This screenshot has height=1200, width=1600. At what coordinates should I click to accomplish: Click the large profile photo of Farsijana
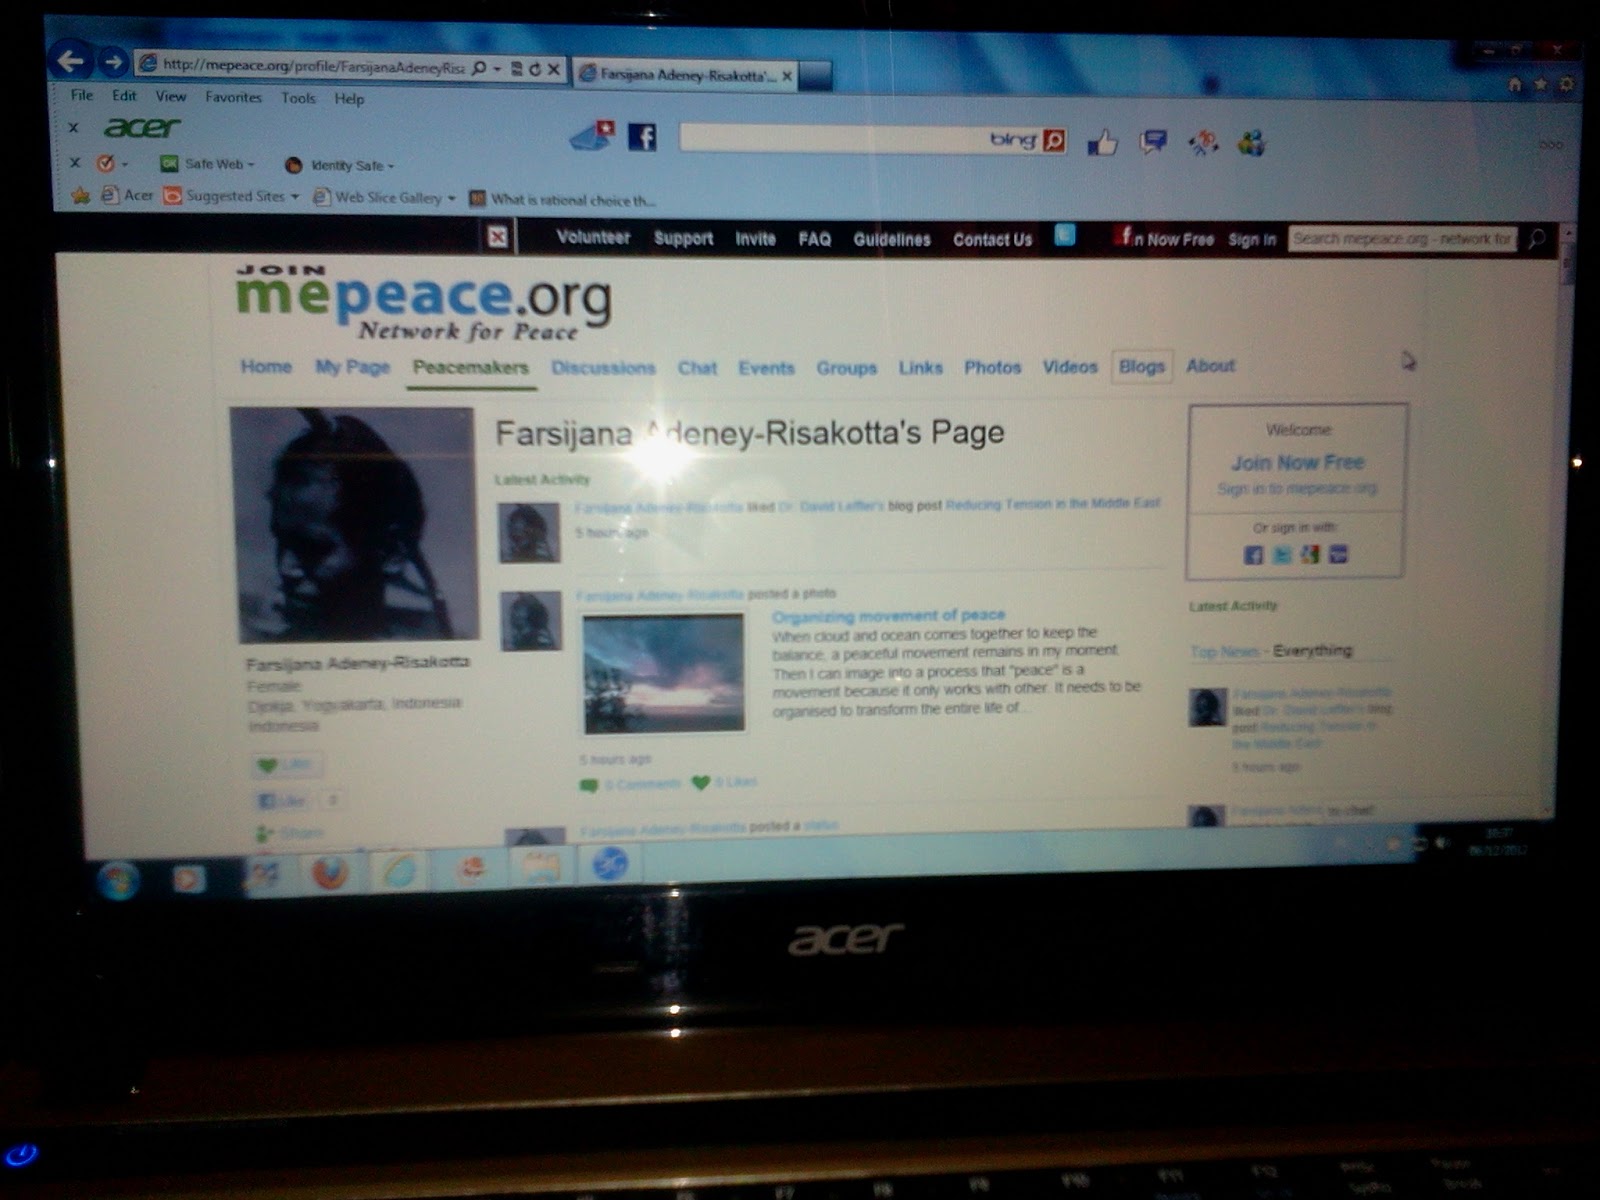[x=354, y=524]
